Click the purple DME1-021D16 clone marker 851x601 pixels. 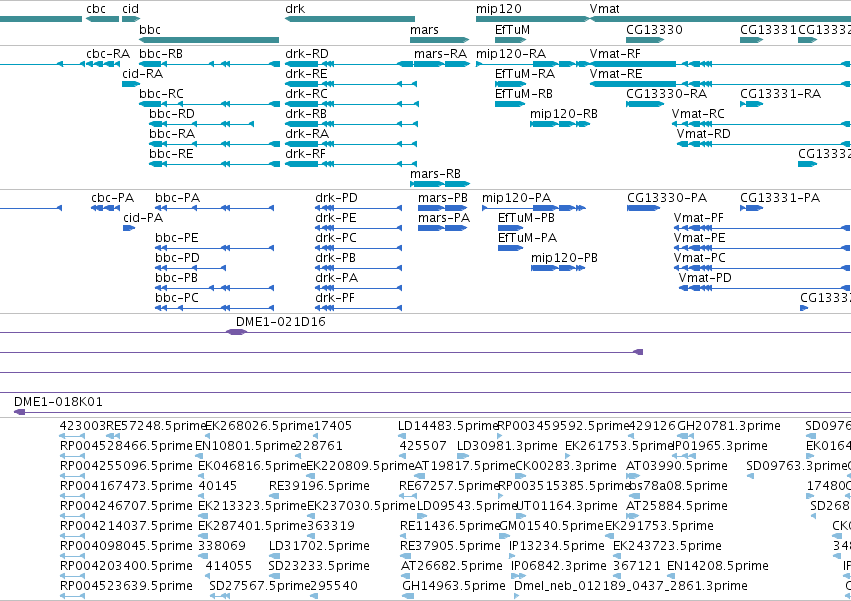coord(236,332)
